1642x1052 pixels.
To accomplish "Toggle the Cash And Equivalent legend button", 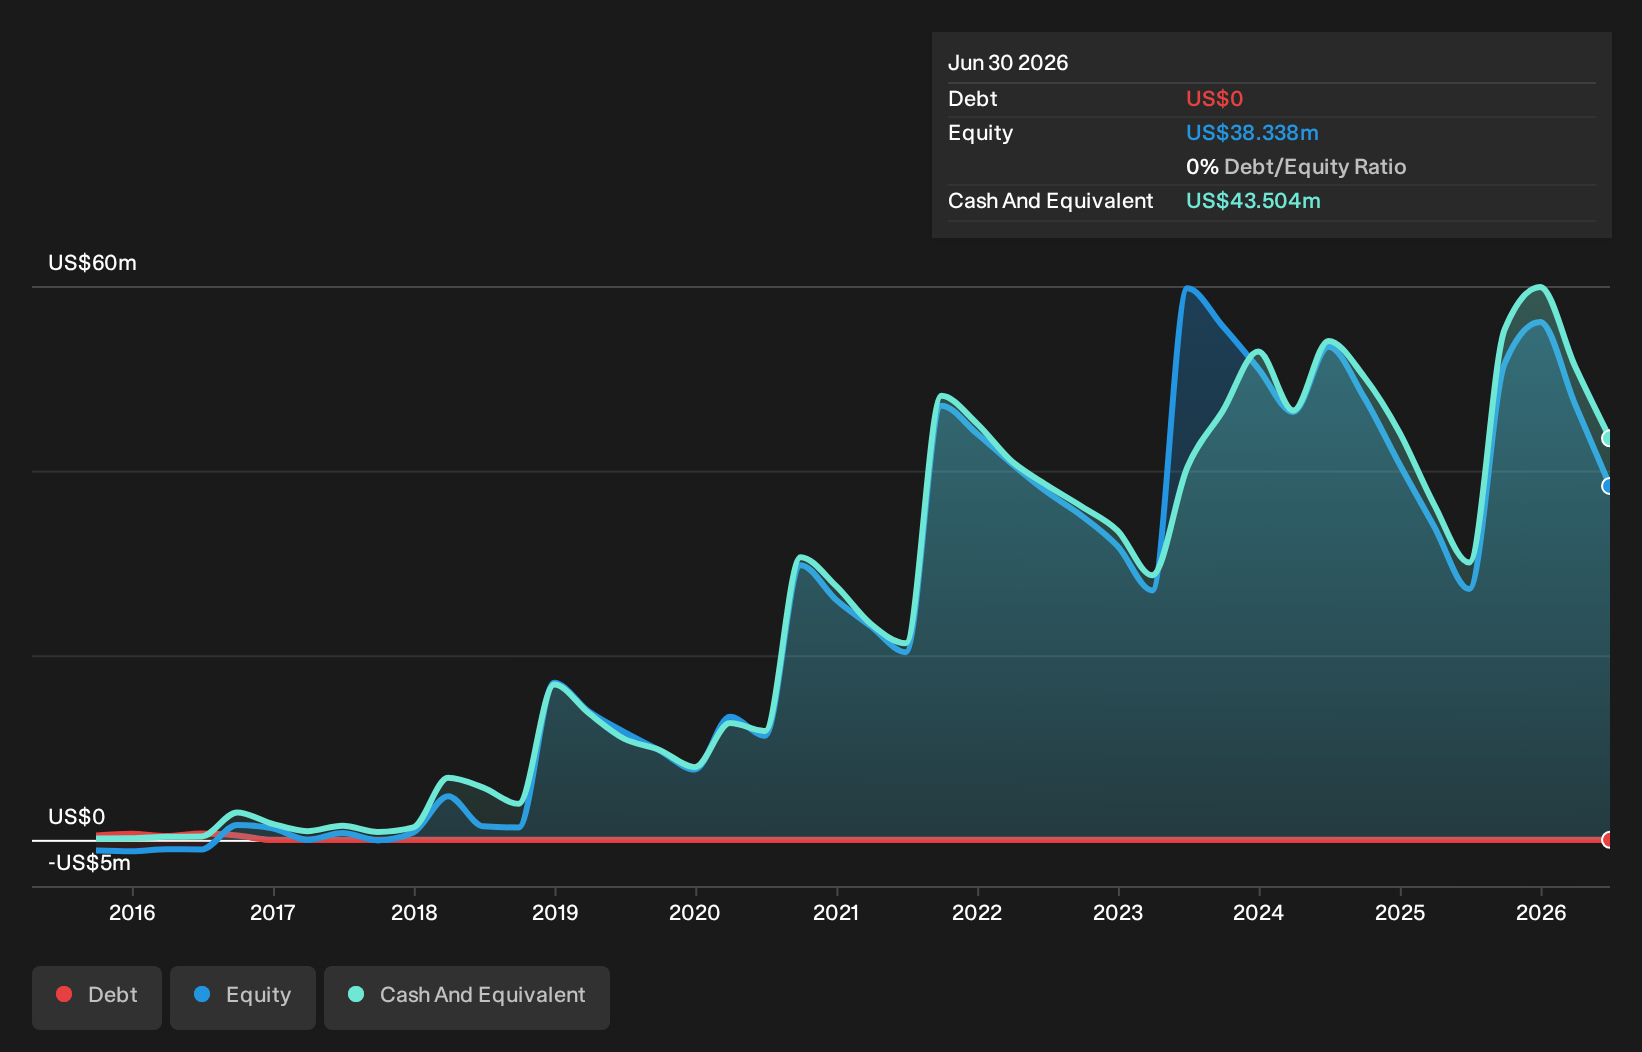I will (x=467, y=997).
